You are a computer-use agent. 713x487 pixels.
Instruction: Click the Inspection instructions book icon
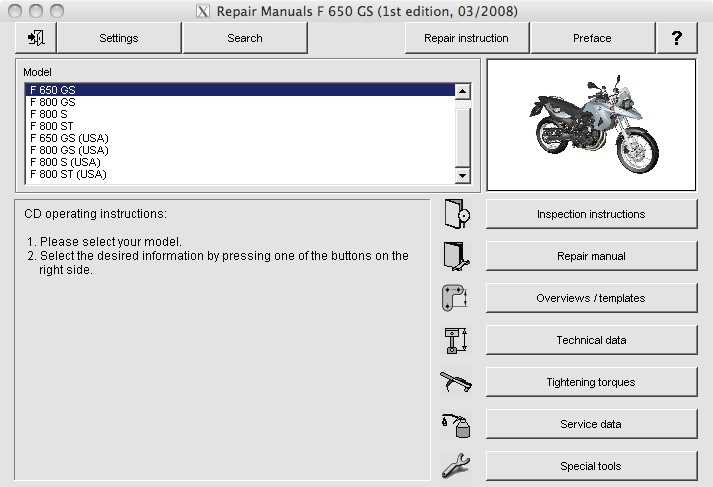[x=457, y=214]
